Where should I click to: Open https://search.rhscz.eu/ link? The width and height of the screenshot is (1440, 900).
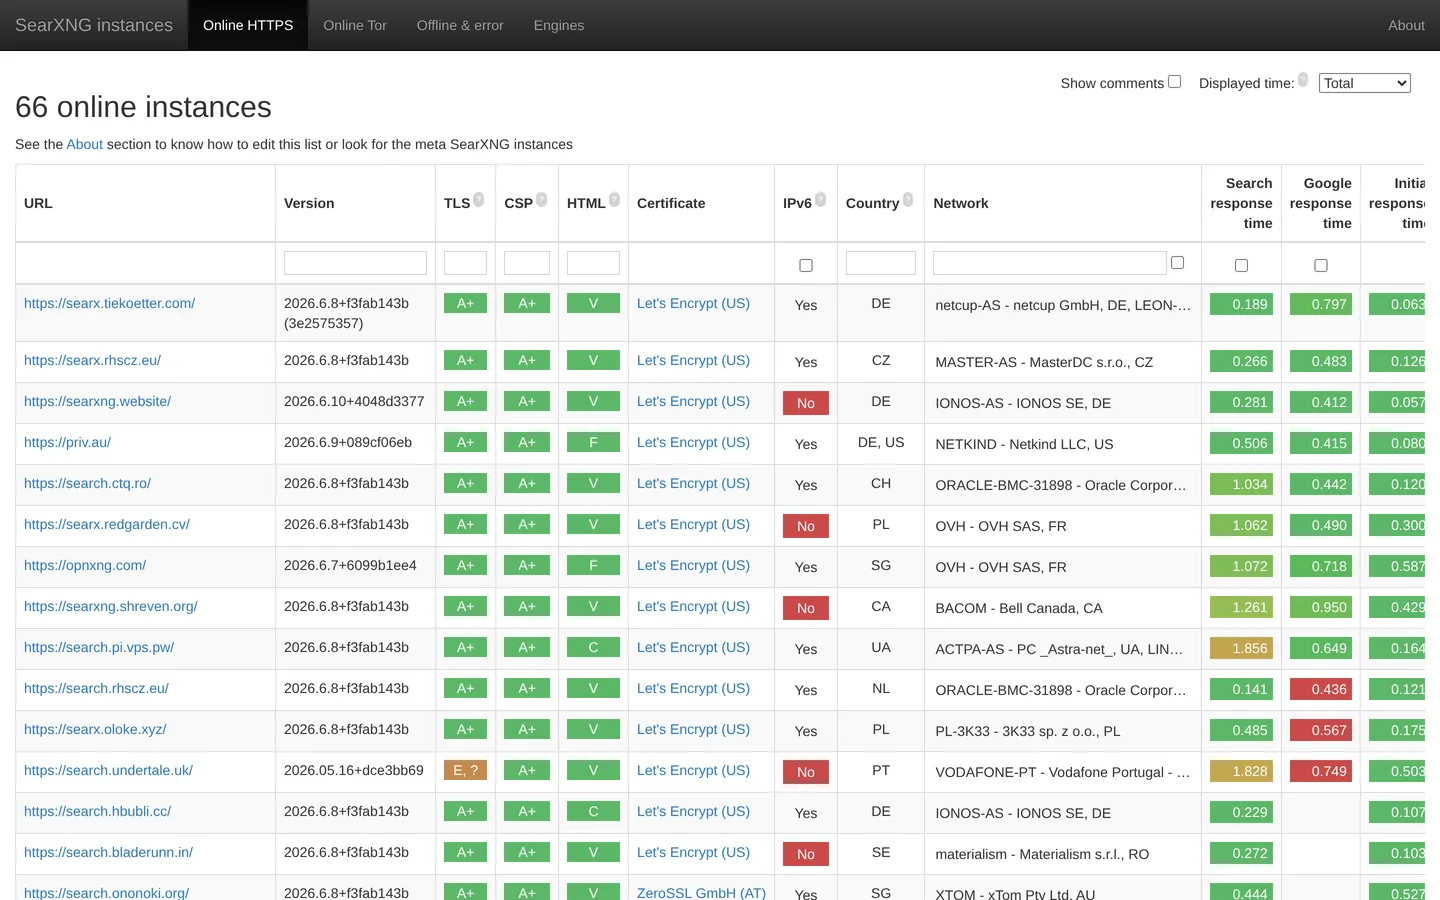tap(97, 688)
